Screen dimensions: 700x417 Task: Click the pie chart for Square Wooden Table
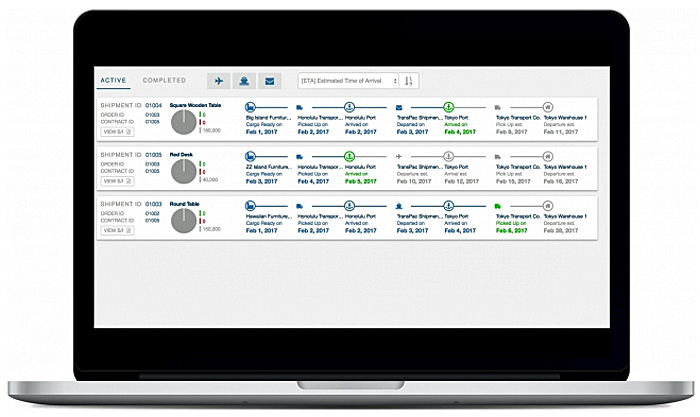coord(183,122)
